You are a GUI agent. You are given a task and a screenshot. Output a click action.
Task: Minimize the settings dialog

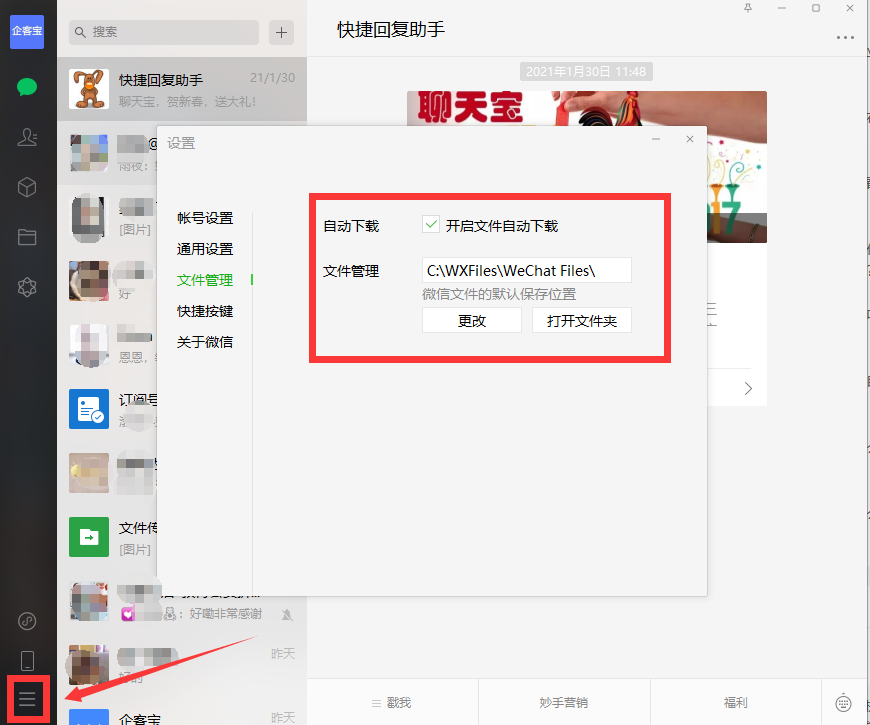pyautogui.click(x=656, y=139)
